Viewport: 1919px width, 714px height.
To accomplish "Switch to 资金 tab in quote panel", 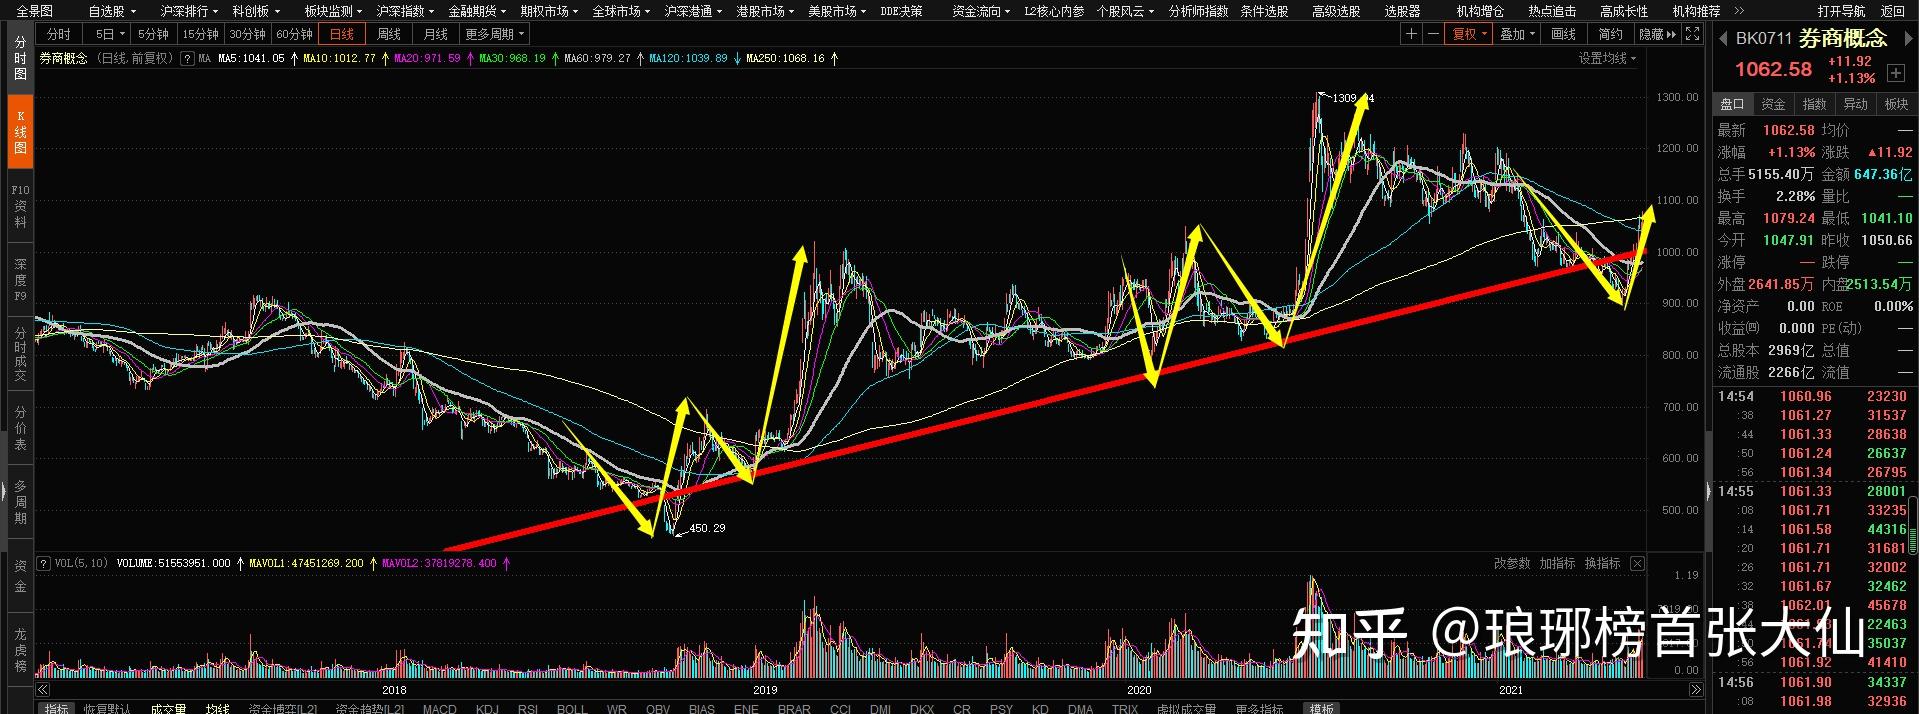I will coord(1773,104).
